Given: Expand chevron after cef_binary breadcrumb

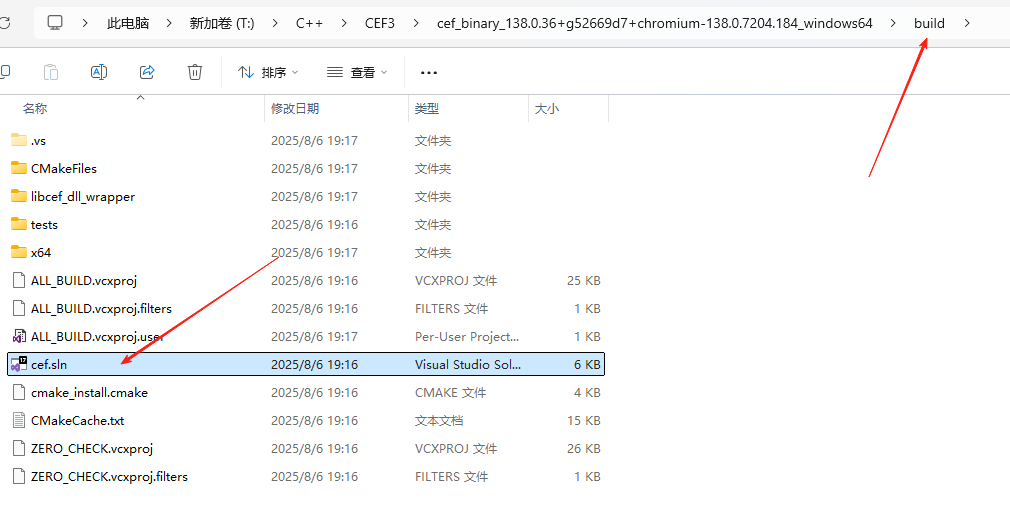Looking at the screenshot, I should coord(893,23).
